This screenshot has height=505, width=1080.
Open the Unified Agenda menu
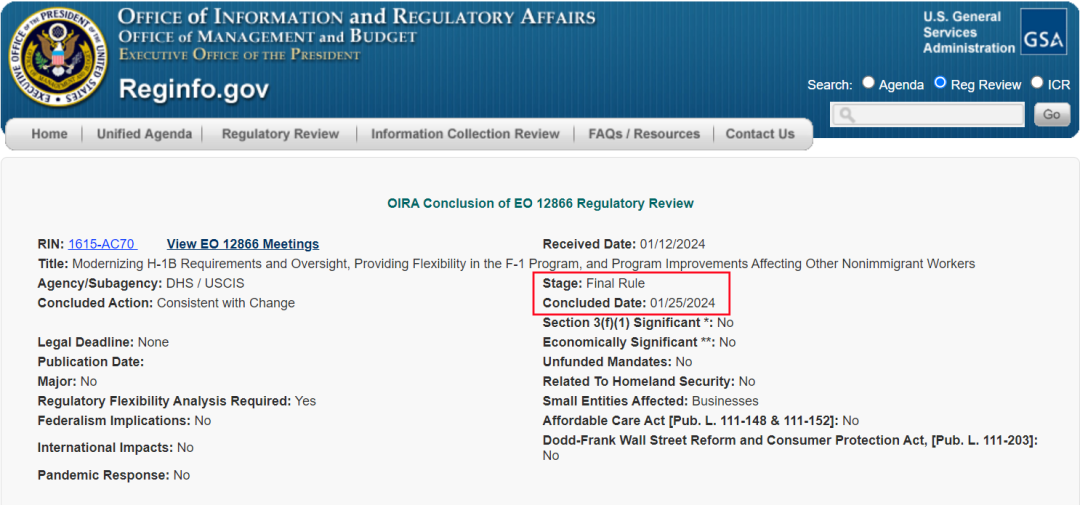145,134
